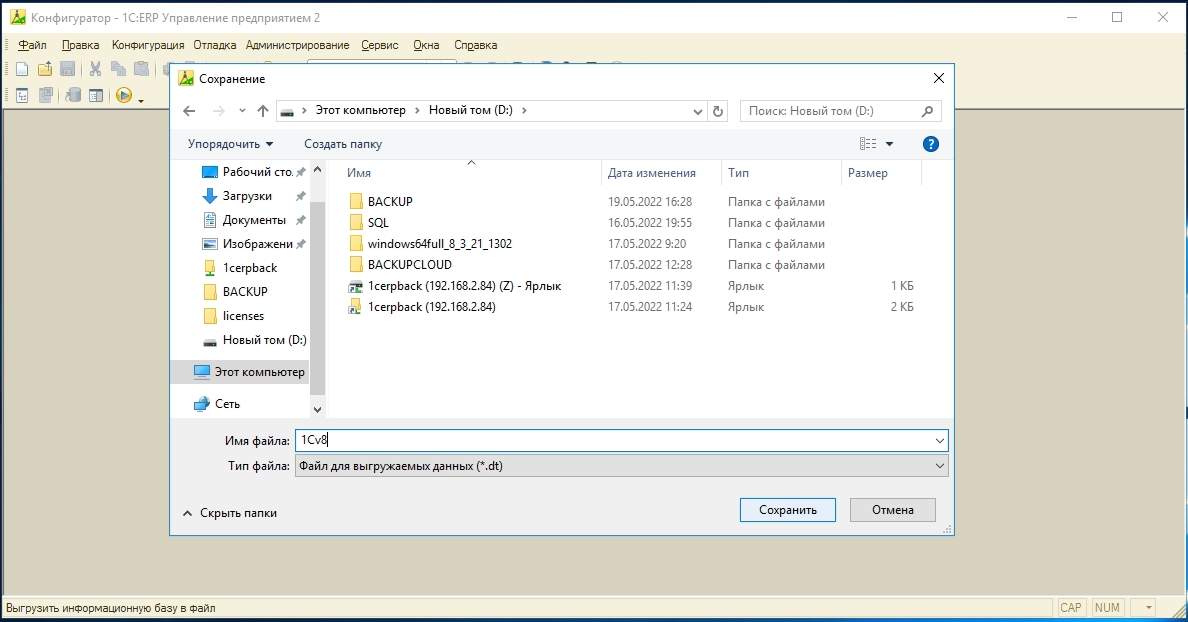Open the Администрирование menu
Viewport: 1188px width, 622px height.
pos(297,45)
